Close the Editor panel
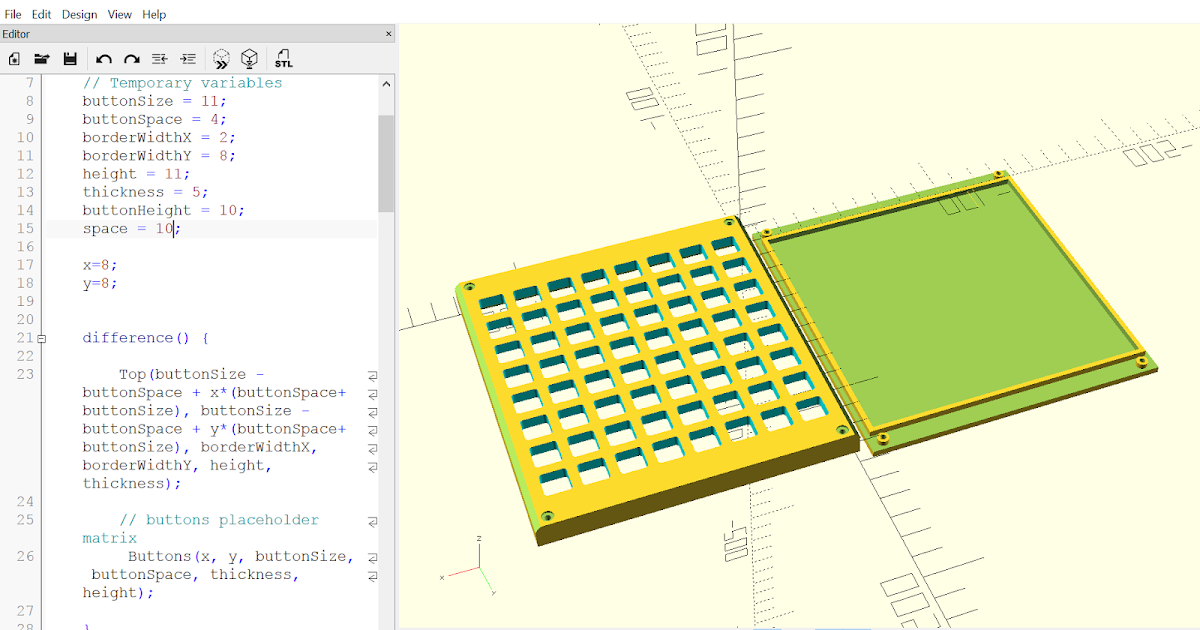Screen dimensions: 1200x630 pos(388,33)
